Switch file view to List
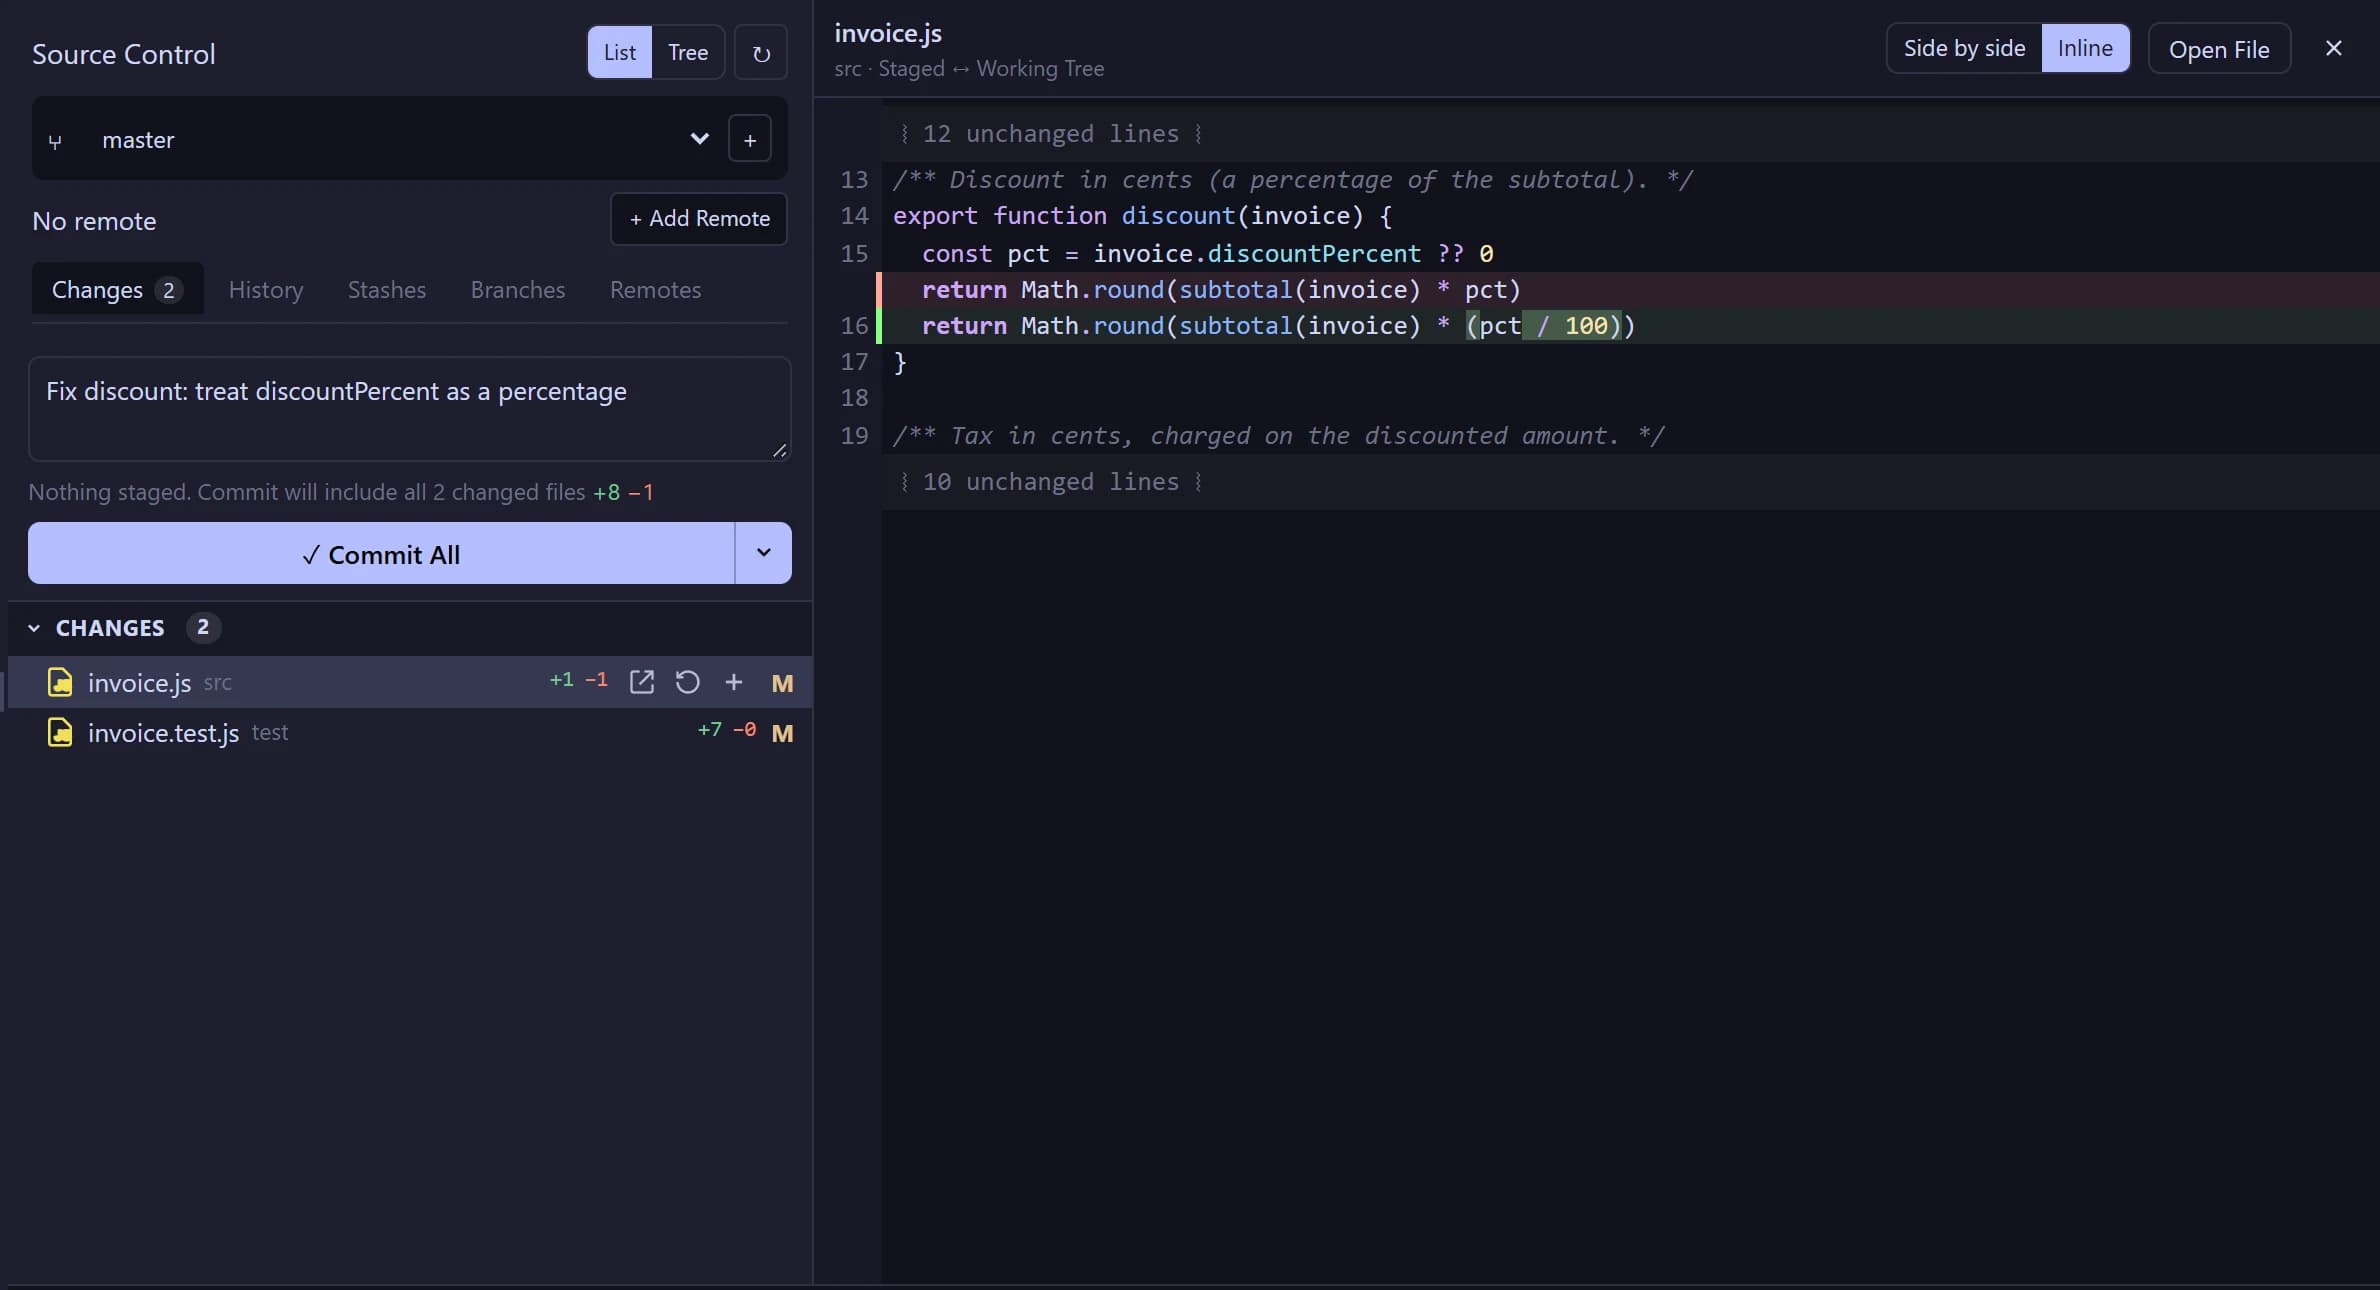 click(x=619, y=52)
